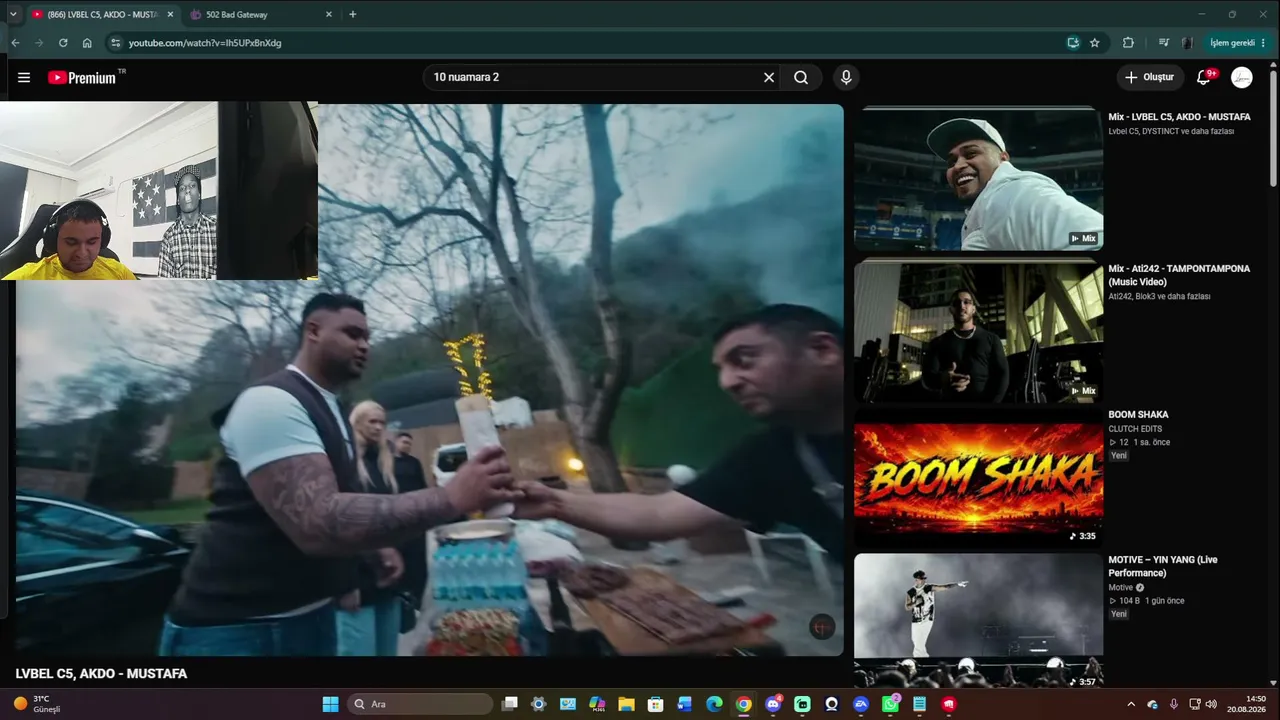Bookmark this page with the star
Screen dimensions: 1280x720
[x=1095, y=43]
